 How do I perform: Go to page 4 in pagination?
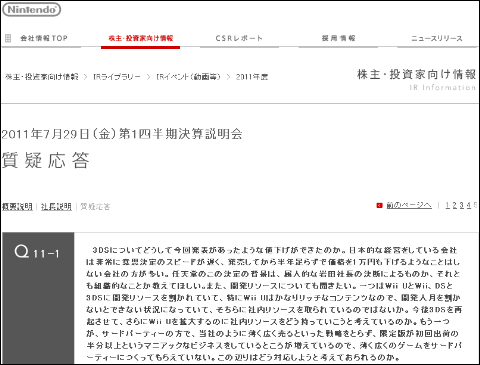click(469, 205)
